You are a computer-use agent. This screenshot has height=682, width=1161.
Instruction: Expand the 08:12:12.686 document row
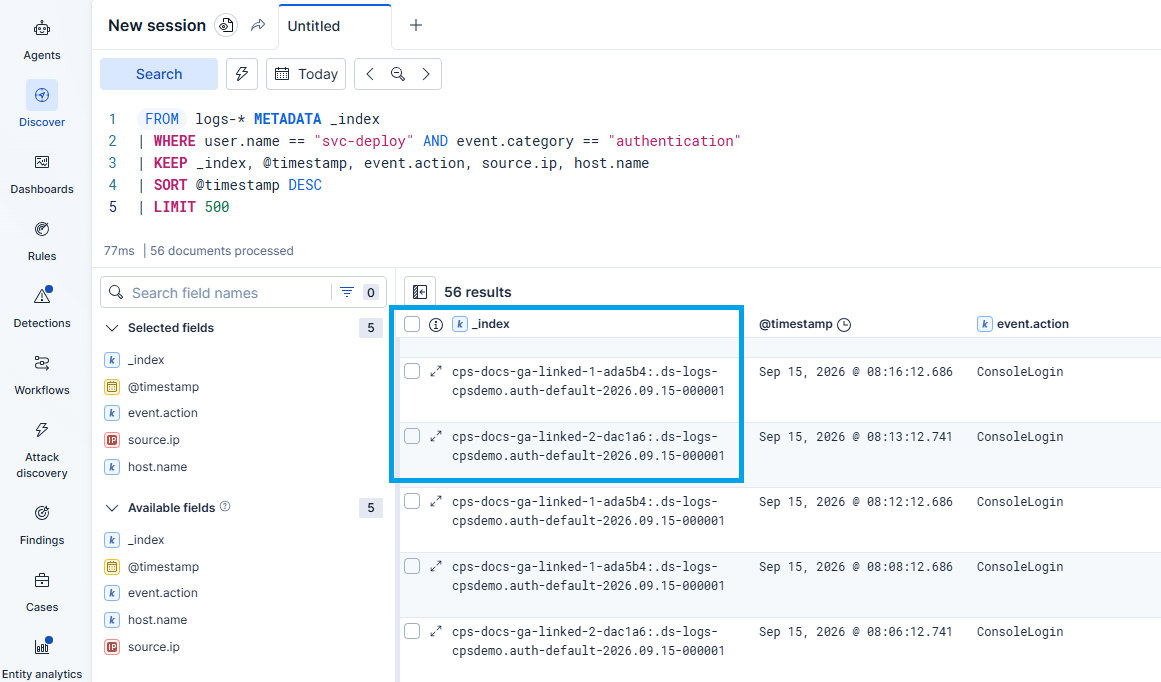[436, 501]
